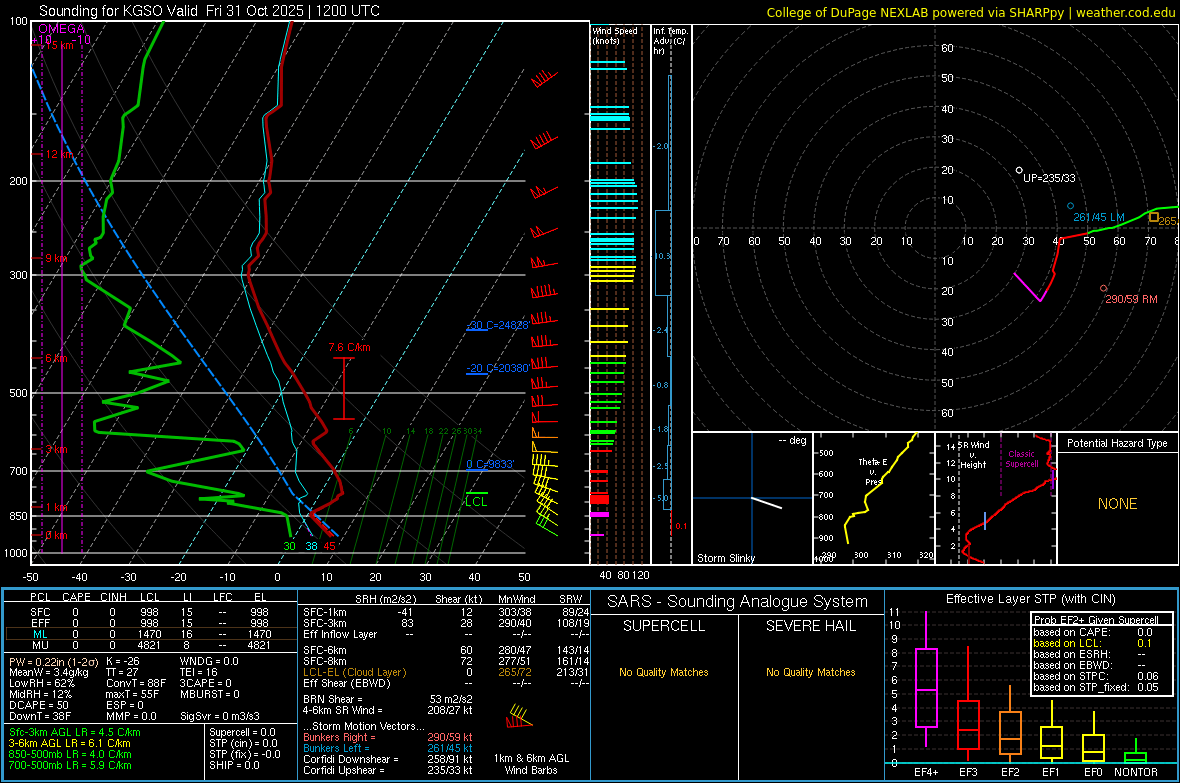The image size is (1180, 783).
Task: Click the LCL-EL (Cloud Layer) row
Action: pyautogui.click(x=446, y=672)
